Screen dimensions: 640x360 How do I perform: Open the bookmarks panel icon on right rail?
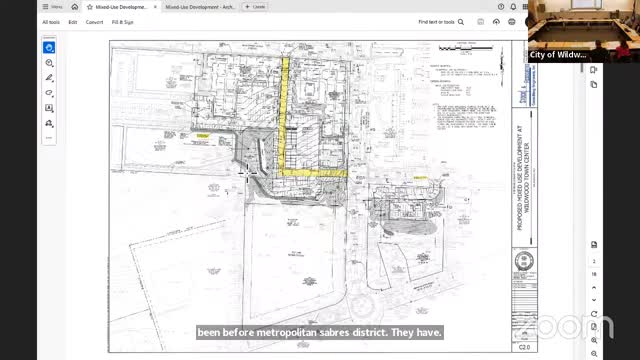(594, 70)
